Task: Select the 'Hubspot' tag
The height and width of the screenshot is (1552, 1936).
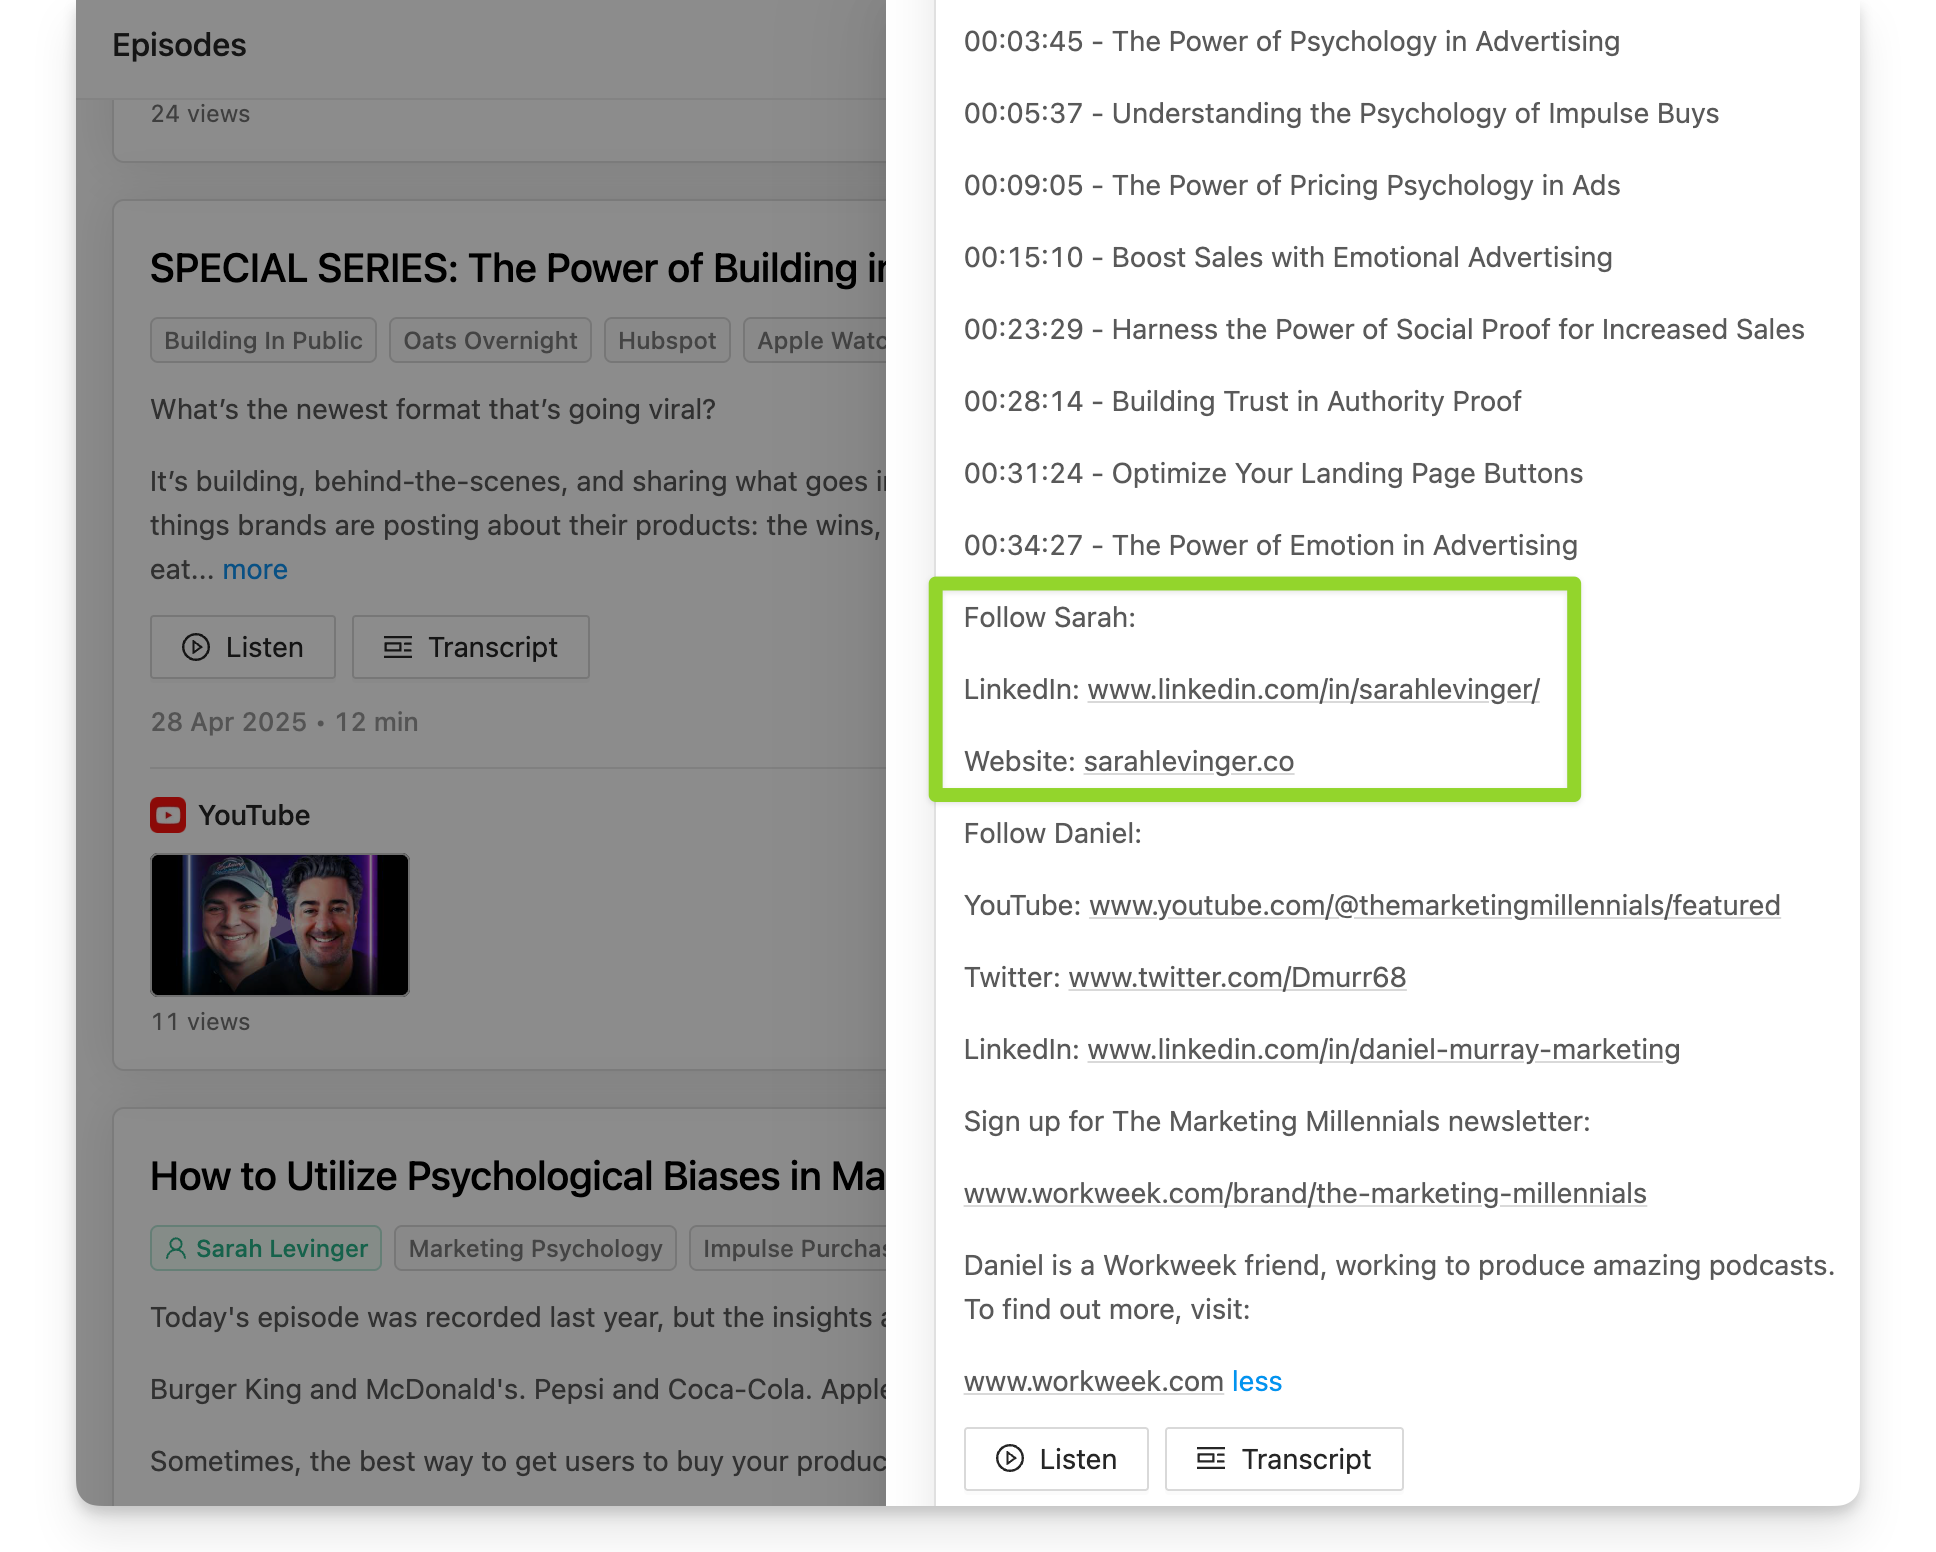Action: (667, 340)
